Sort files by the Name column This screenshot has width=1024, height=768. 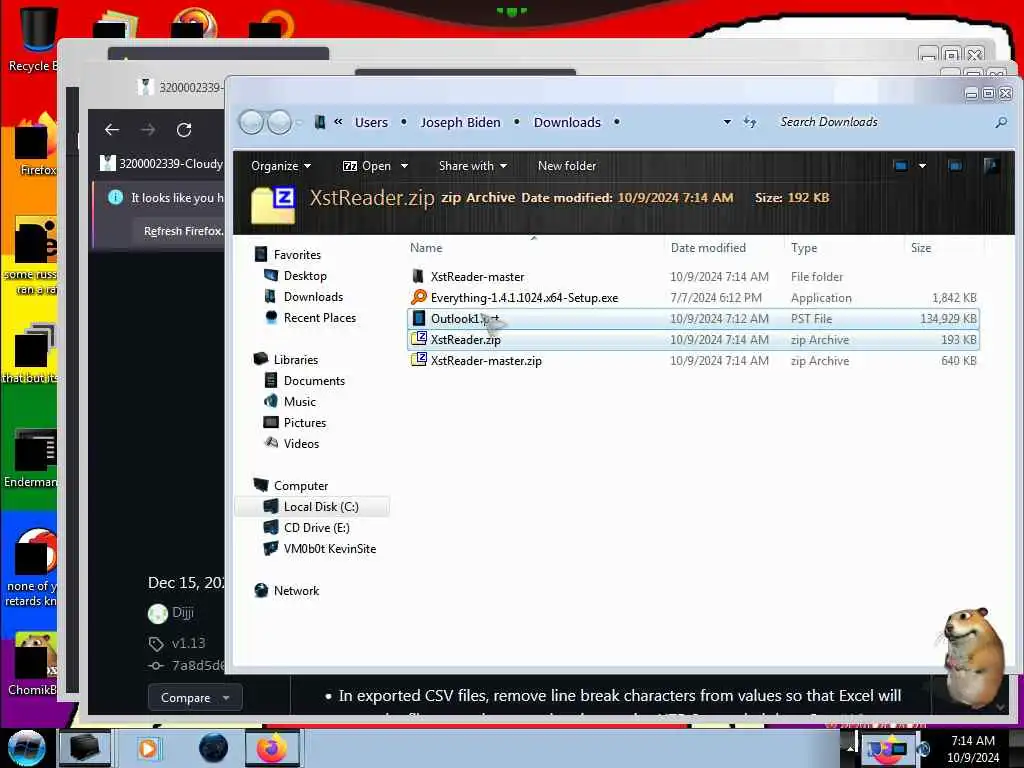click(426, 248)
